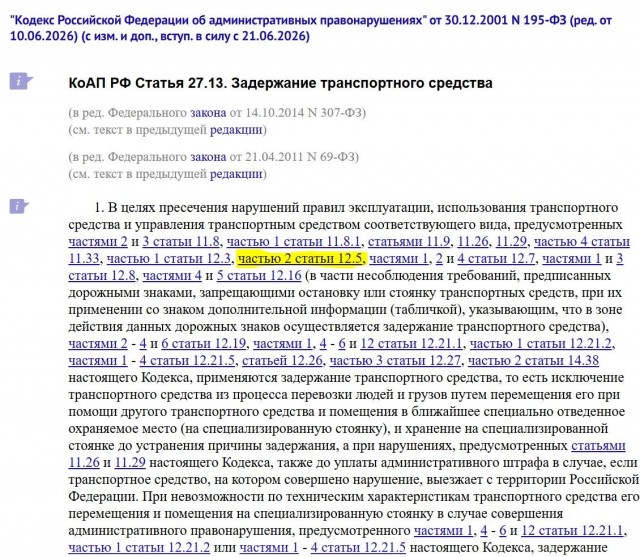The height and width of the screenshot is (557, 640).
Task: Follow the link "частью 1 статьи 11.8.1"
Action: (293, 242)
